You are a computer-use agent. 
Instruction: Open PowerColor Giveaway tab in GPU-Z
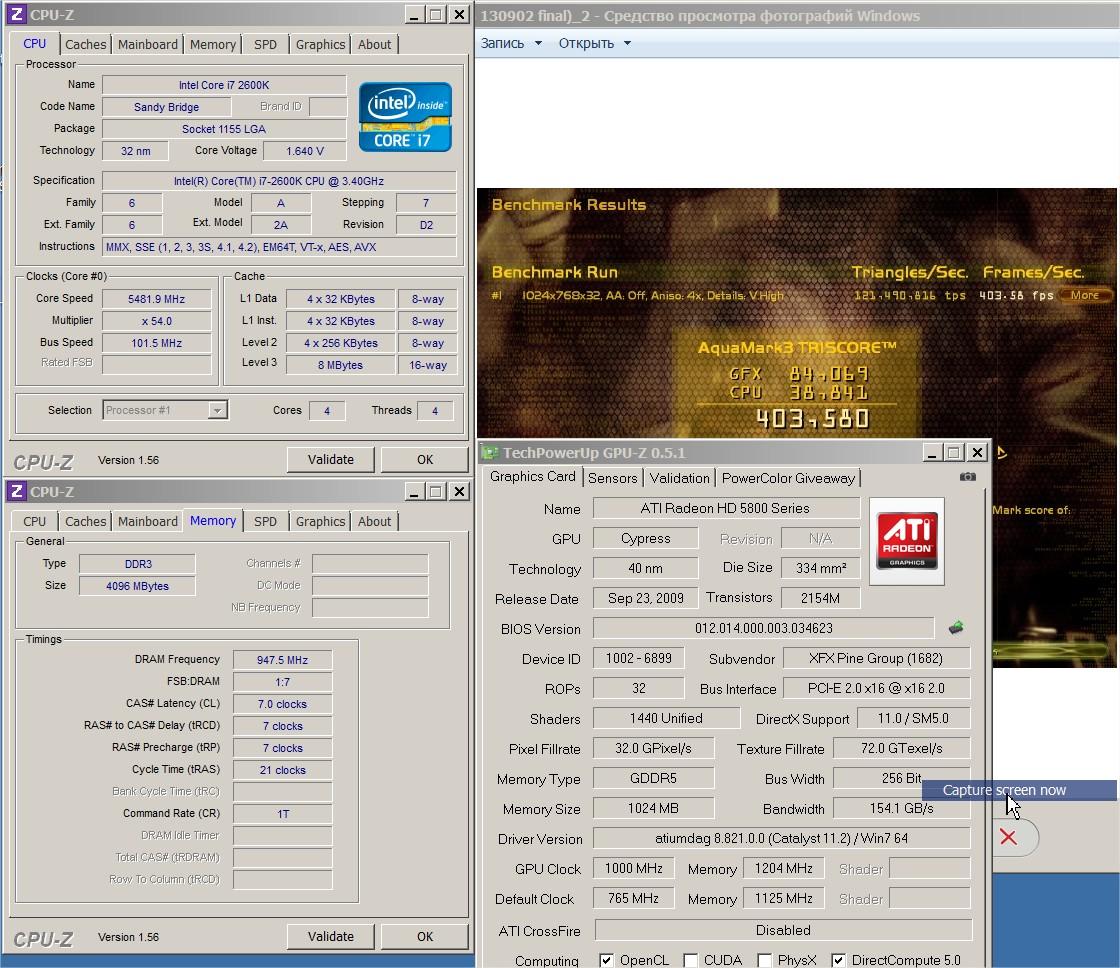point(788,478)
